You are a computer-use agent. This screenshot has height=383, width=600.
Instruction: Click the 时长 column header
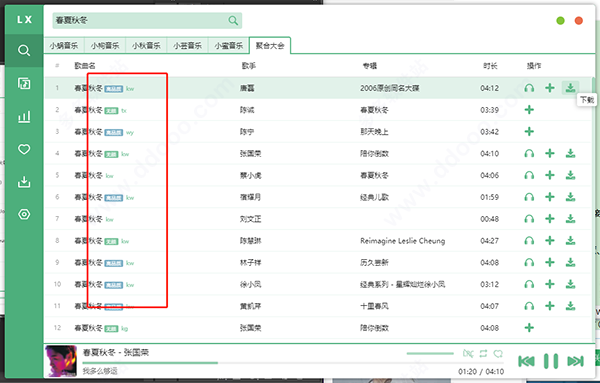tap(490, 66)
